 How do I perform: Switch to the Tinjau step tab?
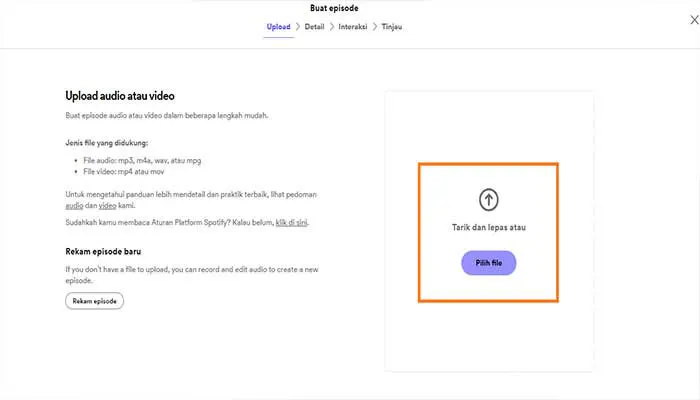point(391,27)
